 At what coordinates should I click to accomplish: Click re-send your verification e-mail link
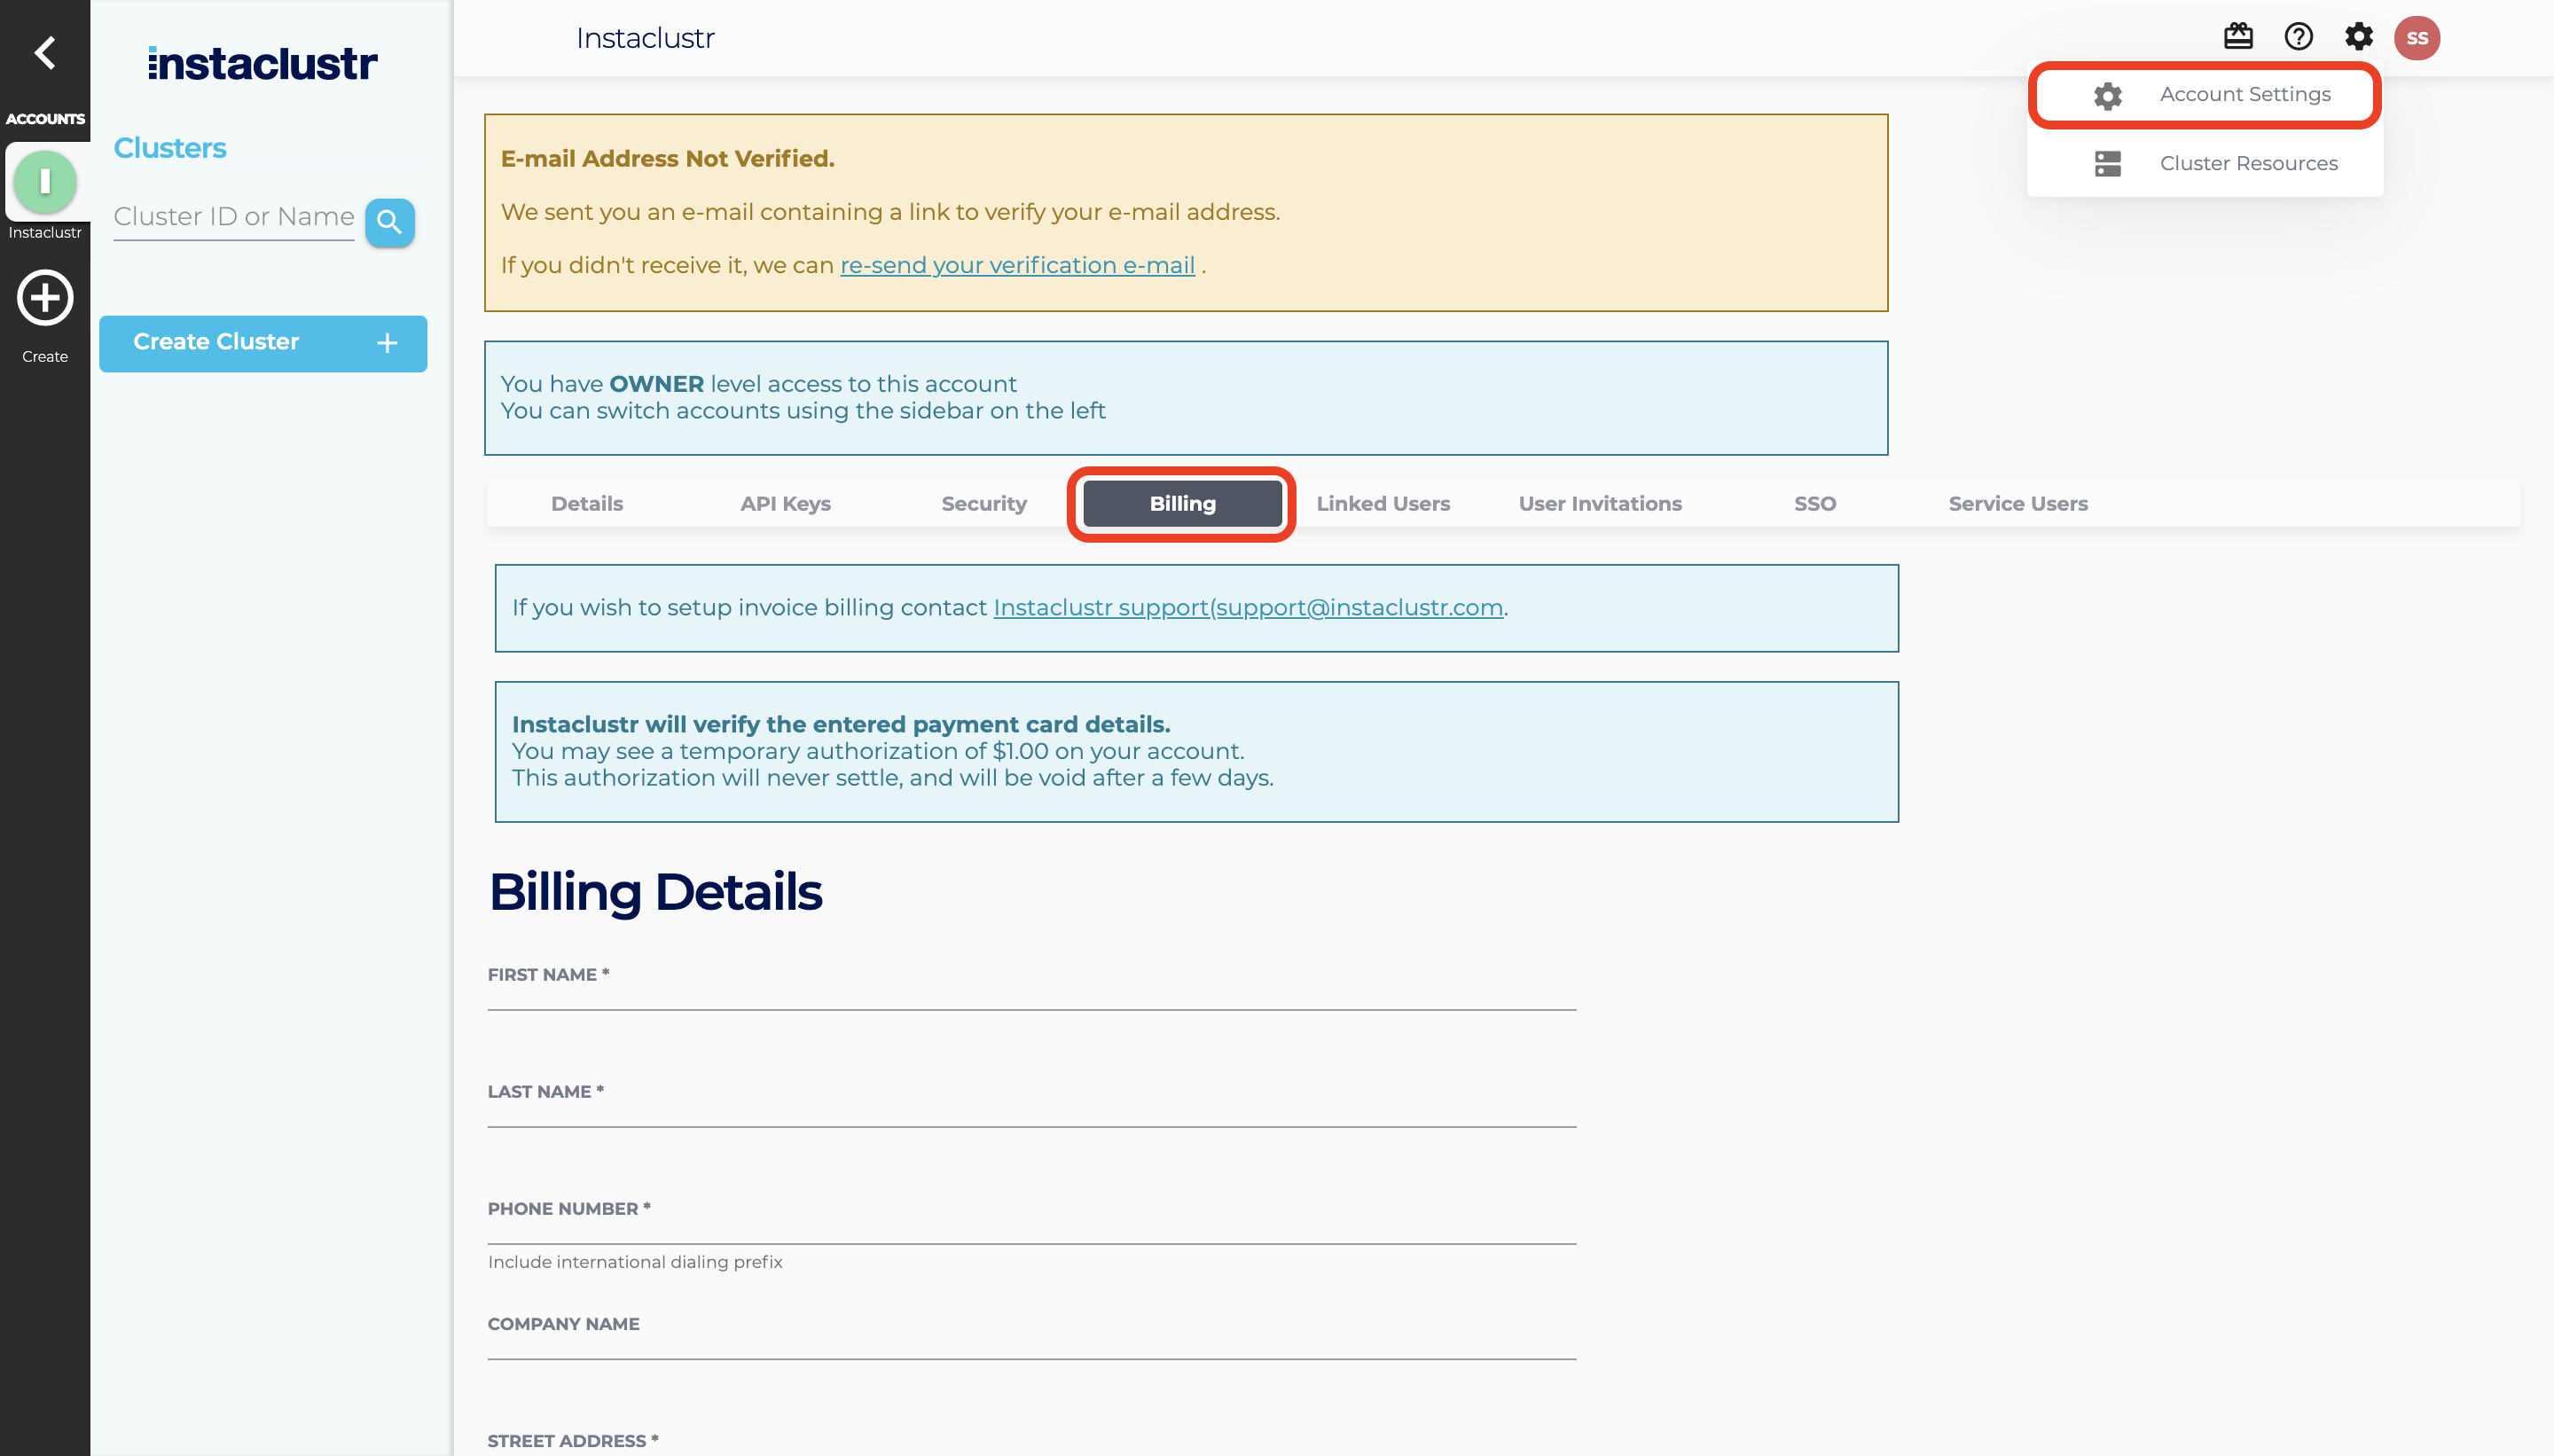click(1017, 265)
